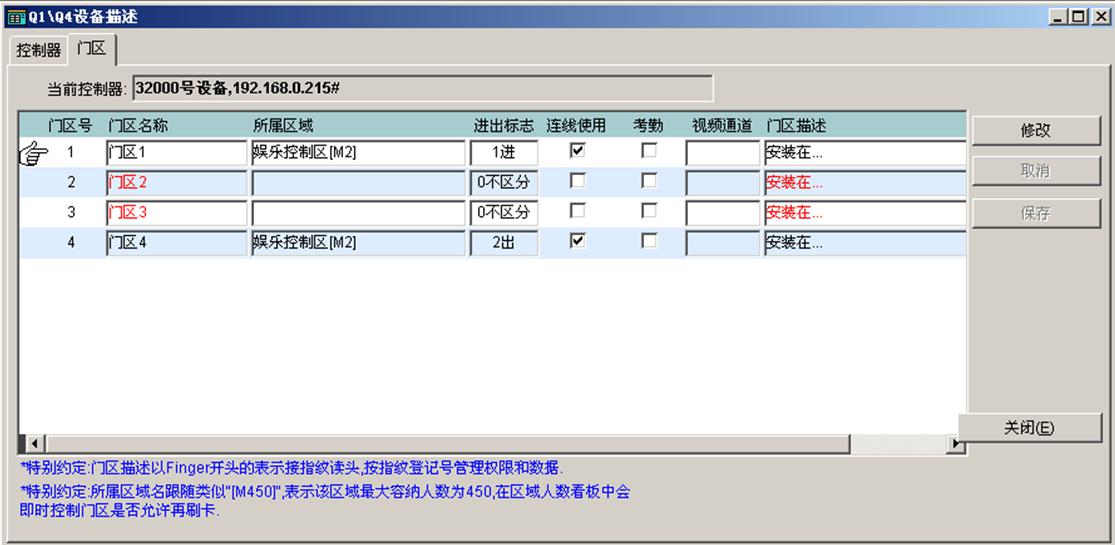Toggle 考勤 checkbox for door zone 4
Viewport: 1115px width, 545px height.
click(649, 241)
